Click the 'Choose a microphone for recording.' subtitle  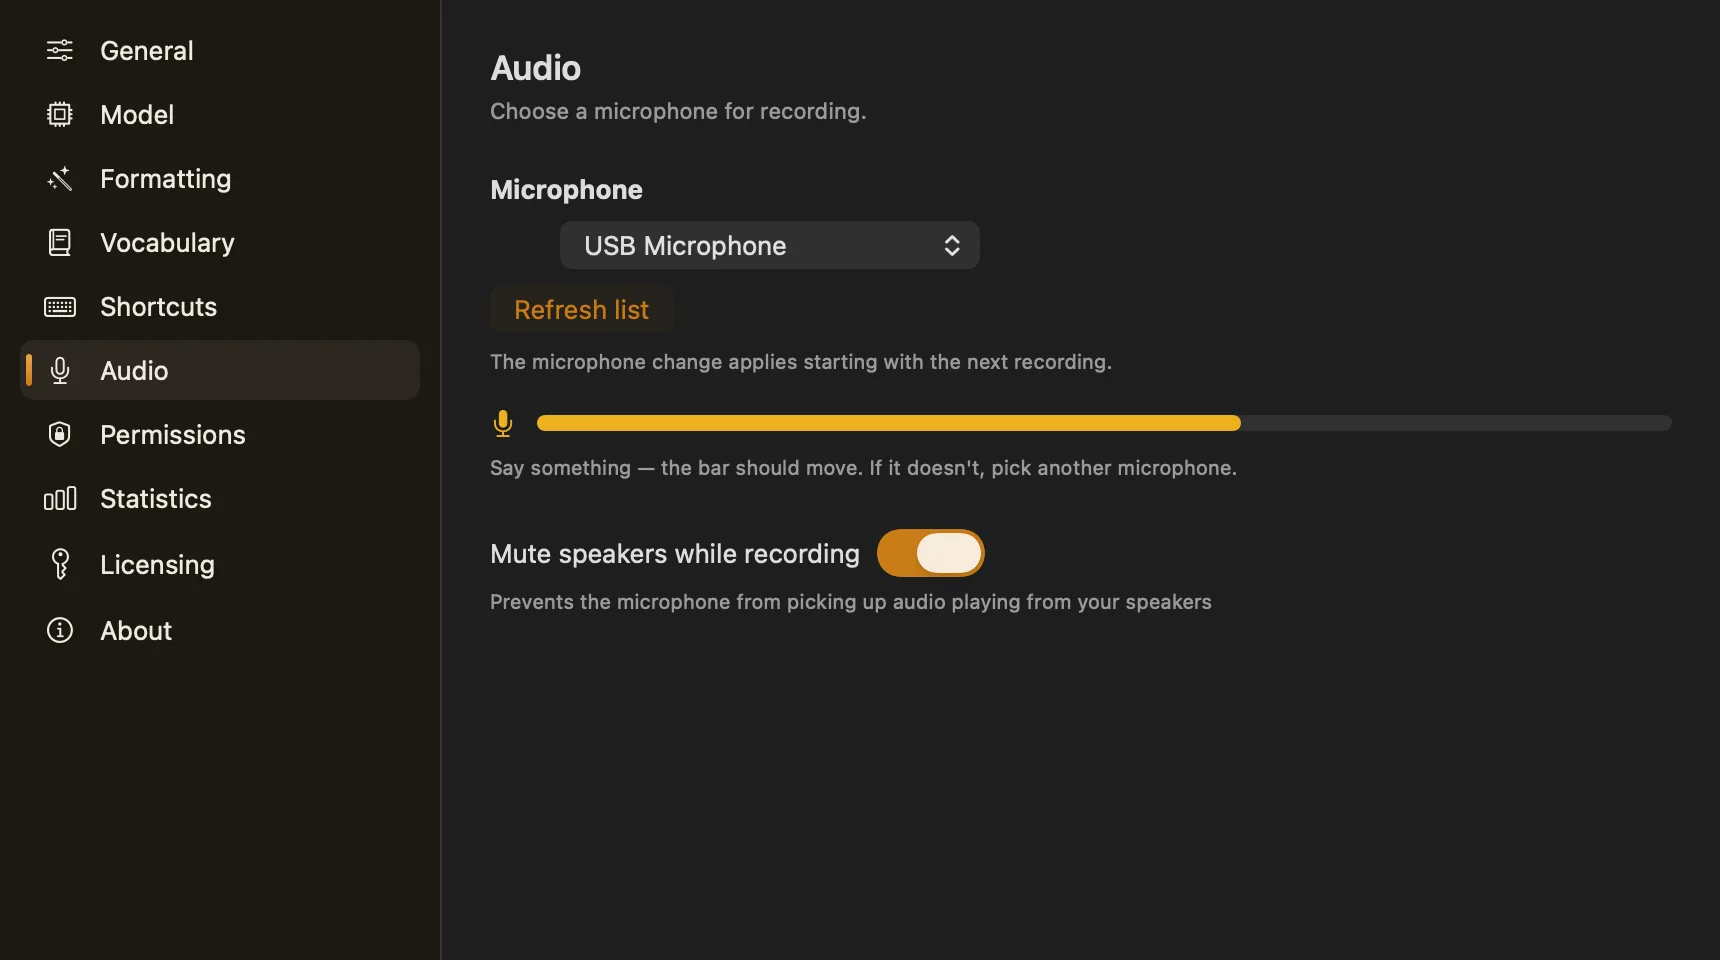pyautogui.click(x=678, y=111)
